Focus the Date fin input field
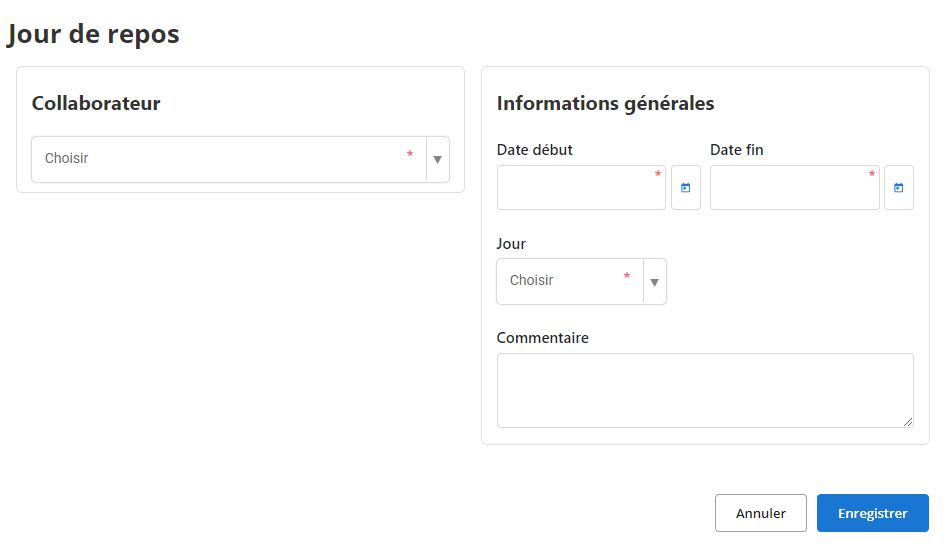The image size is (947, 558). [x=794, y=188]
